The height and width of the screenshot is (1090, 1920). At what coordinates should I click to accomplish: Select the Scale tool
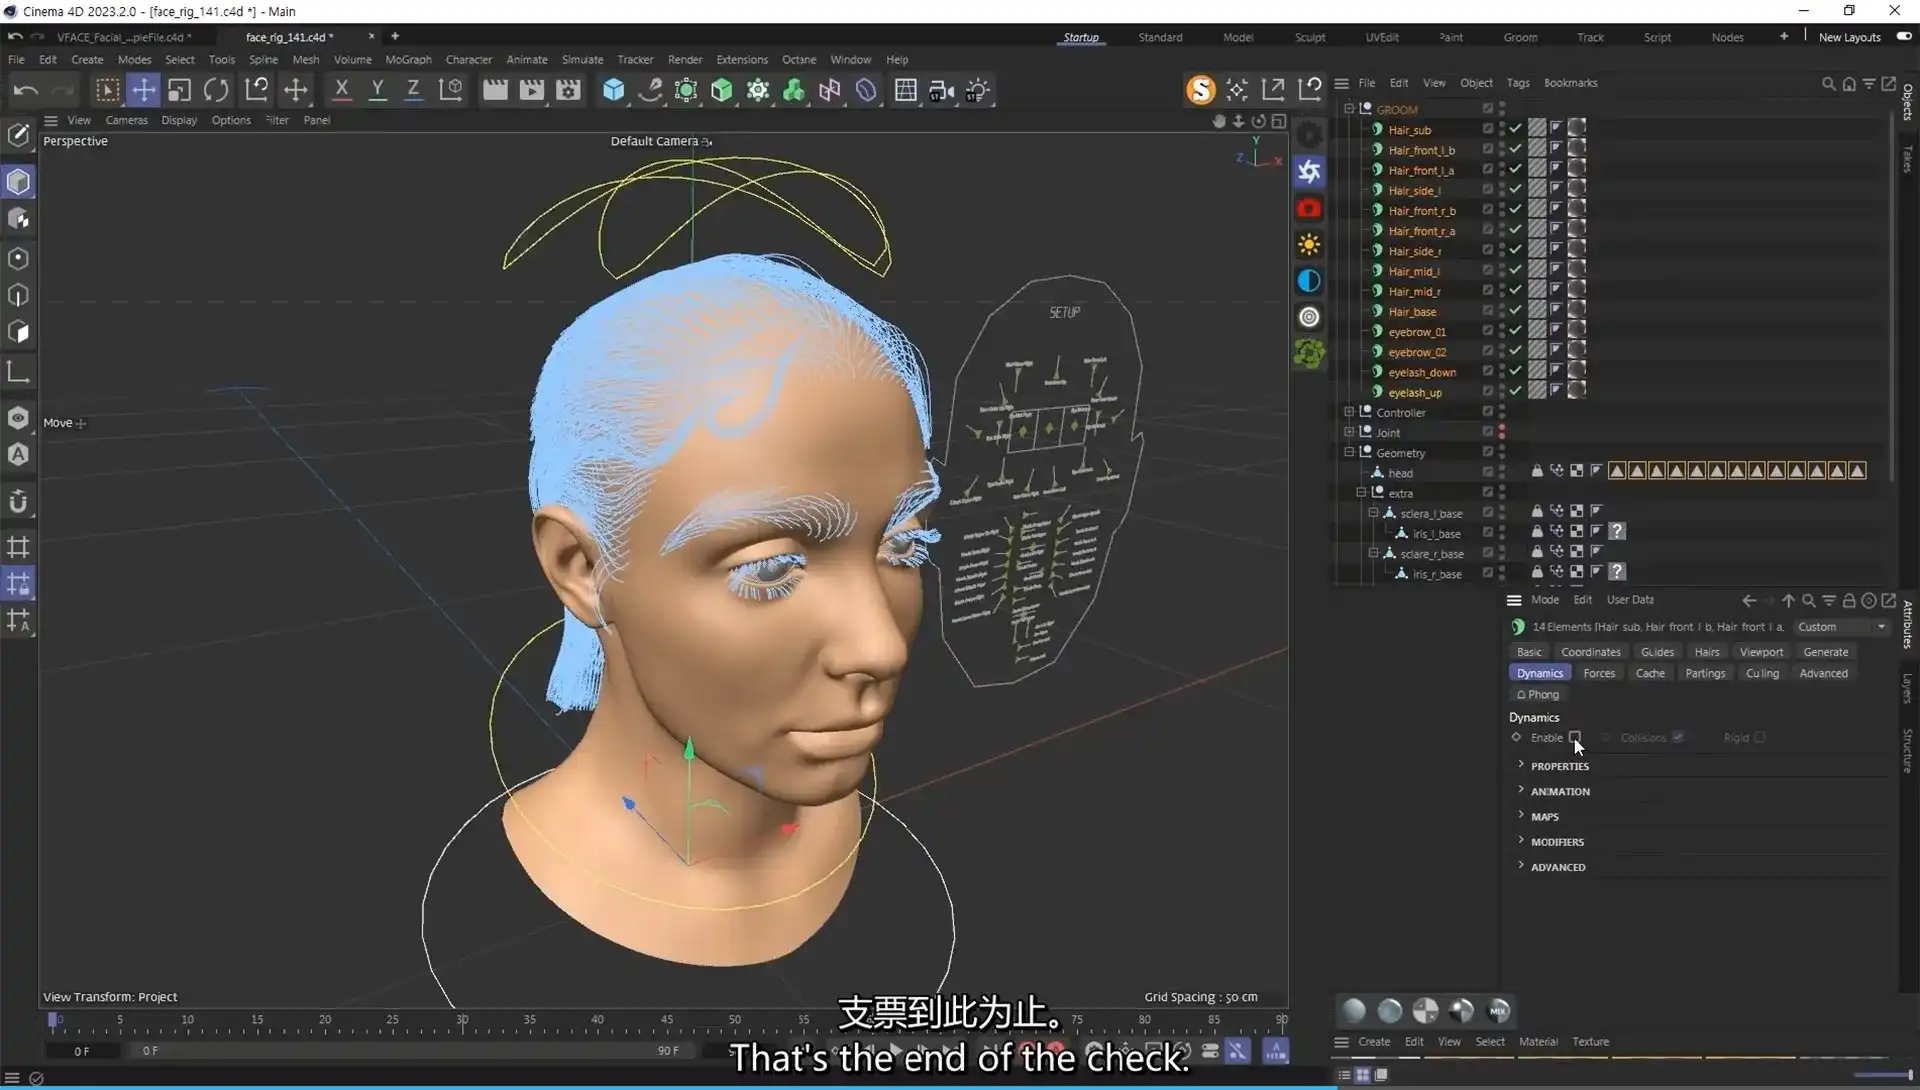pyautogui.click(x=179, y=90)
